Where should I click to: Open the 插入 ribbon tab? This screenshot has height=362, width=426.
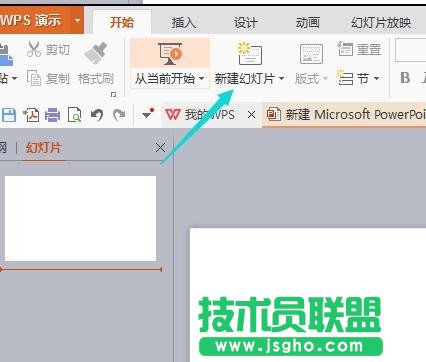[184, 22]
